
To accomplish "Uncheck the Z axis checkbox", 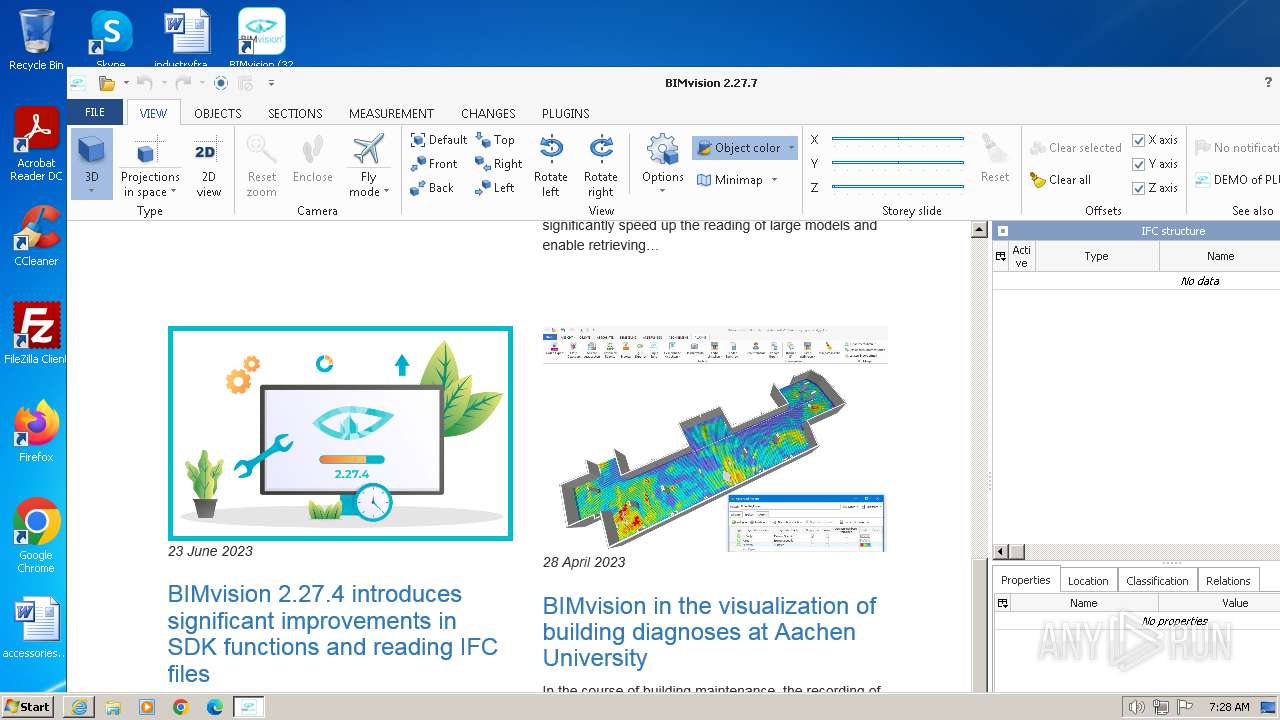I will coord(1138,188).
